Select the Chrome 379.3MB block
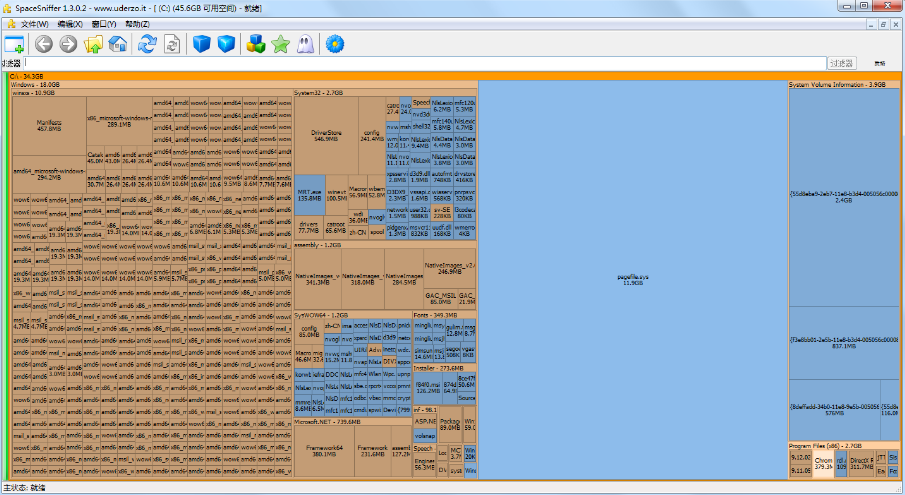 824,464
